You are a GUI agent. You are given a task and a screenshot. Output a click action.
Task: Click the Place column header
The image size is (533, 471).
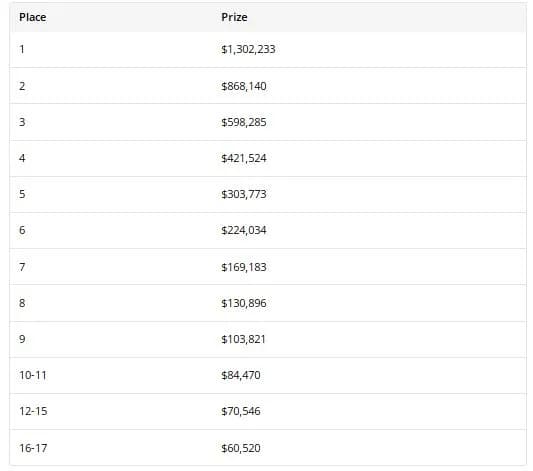[33, 17]
